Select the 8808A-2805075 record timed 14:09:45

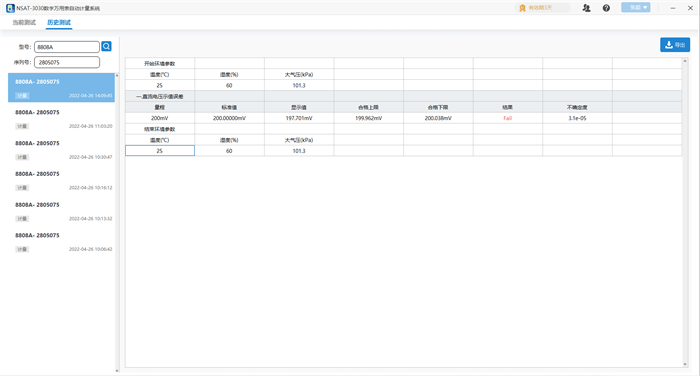click(x=62, y=88)
